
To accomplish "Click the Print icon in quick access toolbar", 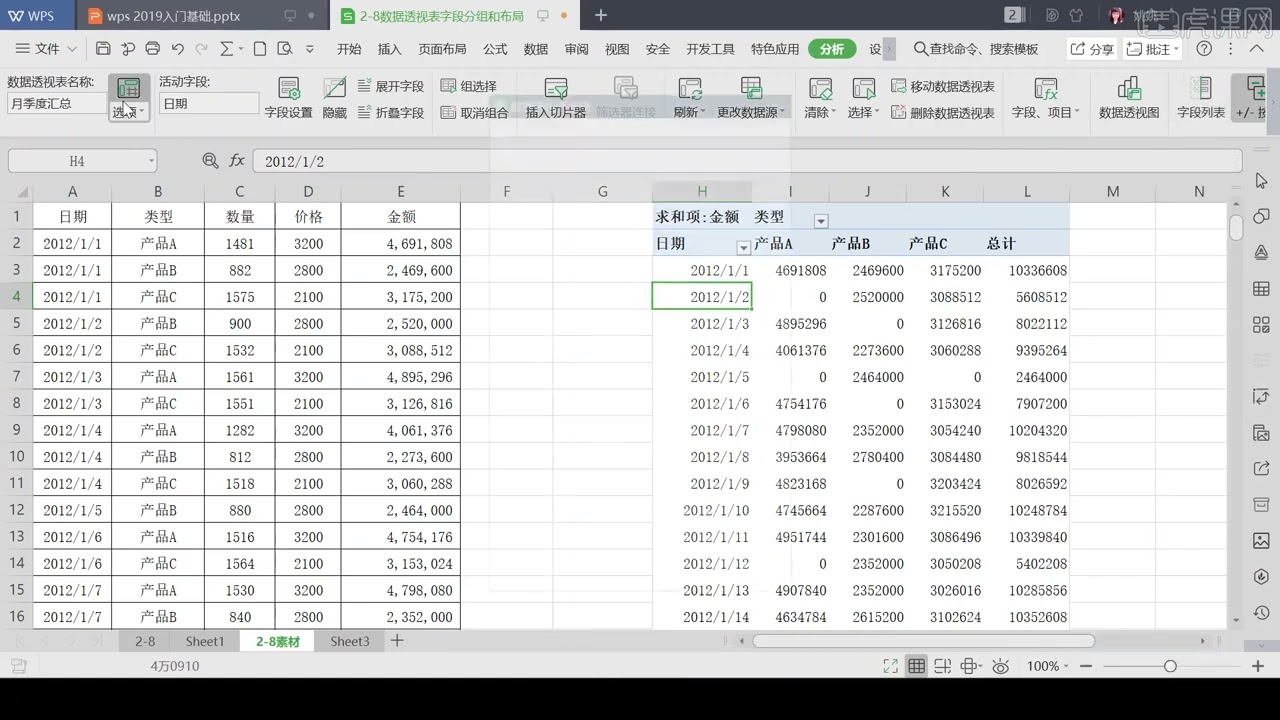I will 153,49.
